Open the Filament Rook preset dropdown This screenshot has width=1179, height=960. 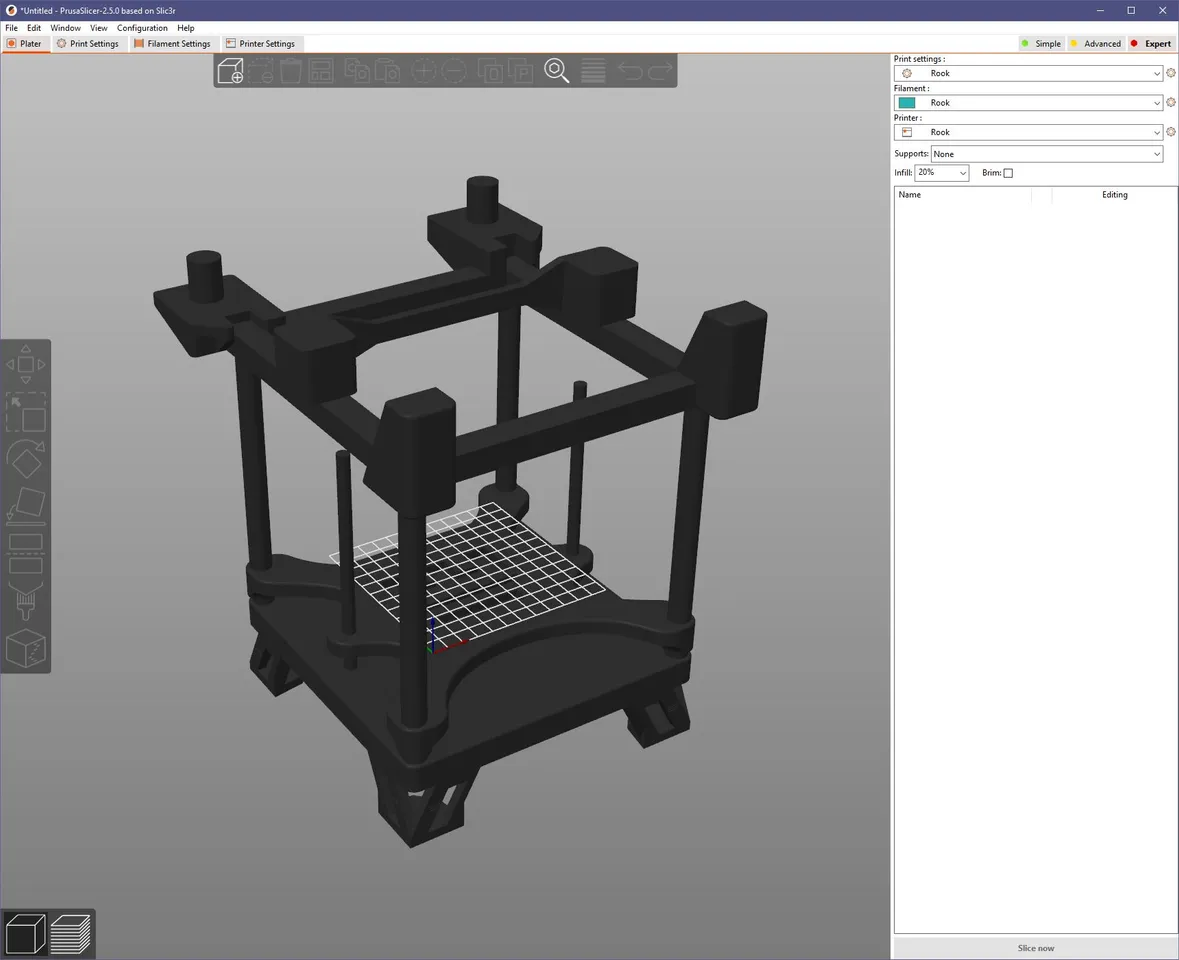coord(1029,102)
